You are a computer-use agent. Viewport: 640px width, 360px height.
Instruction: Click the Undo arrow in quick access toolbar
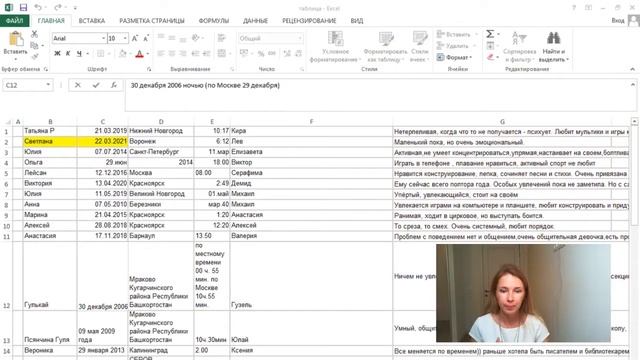coord(38,7)
